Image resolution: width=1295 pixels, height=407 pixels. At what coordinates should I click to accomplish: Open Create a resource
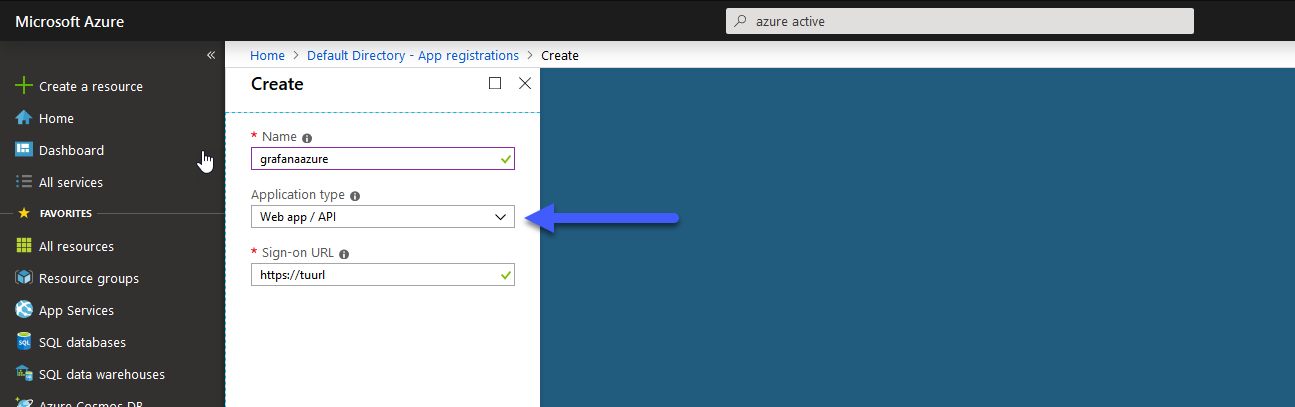(x=91, y=86)
